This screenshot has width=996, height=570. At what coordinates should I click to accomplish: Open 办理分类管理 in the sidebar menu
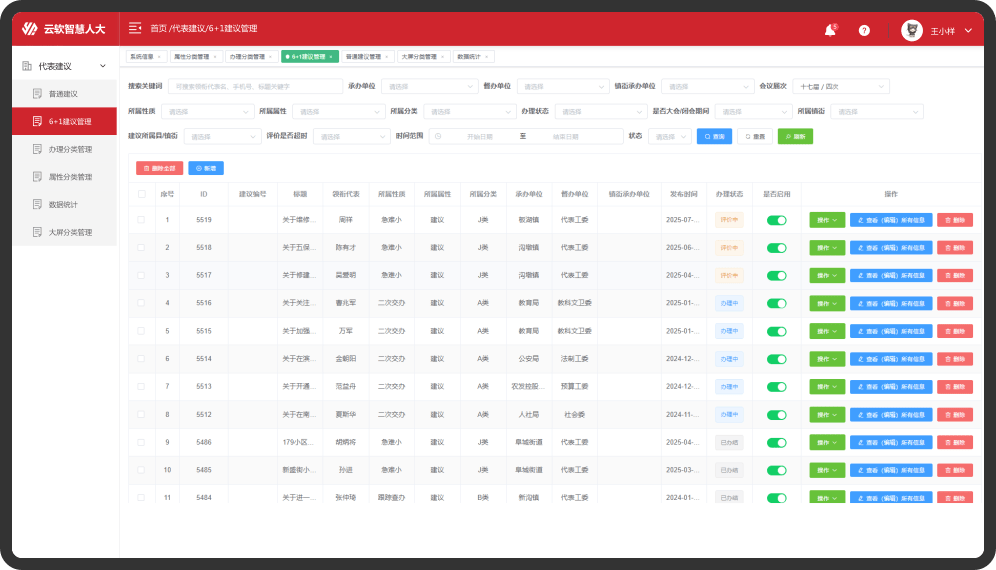[70, 149]
